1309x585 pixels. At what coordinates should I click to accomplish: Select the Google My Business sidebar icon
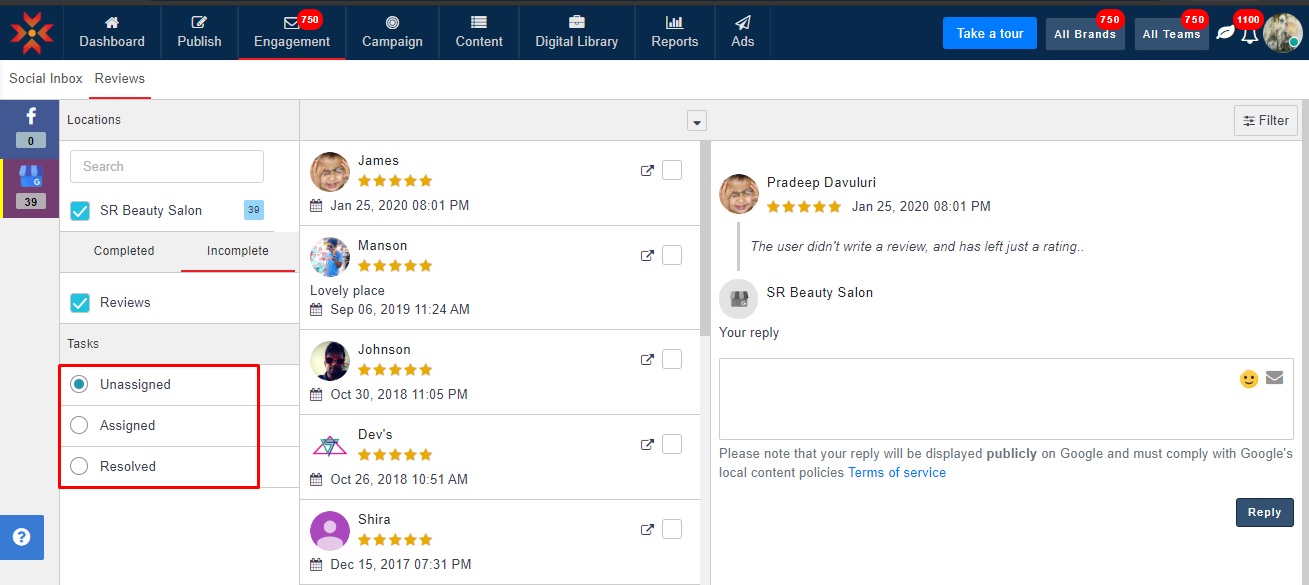point(30,178)
